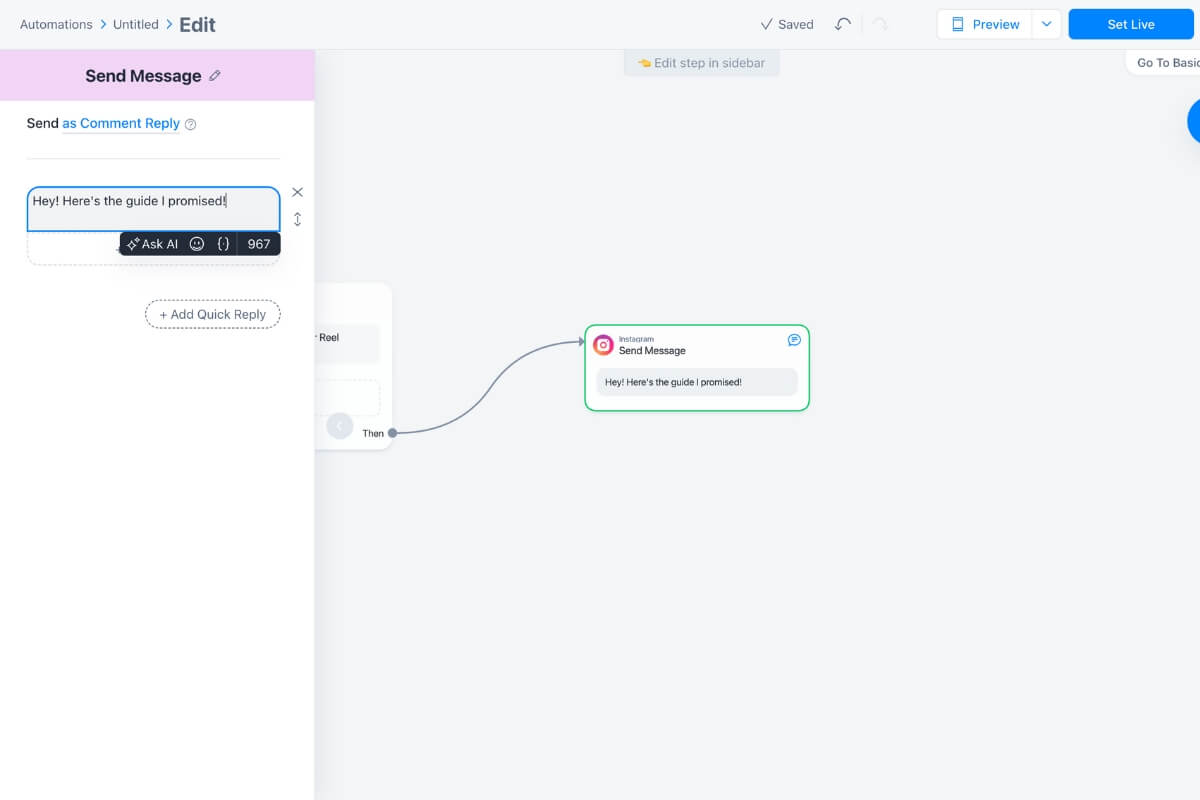This screenshot has width=1200, height=800.
Task: Collapse the trigger node with its chevron circle
Action: coord(339,425)
